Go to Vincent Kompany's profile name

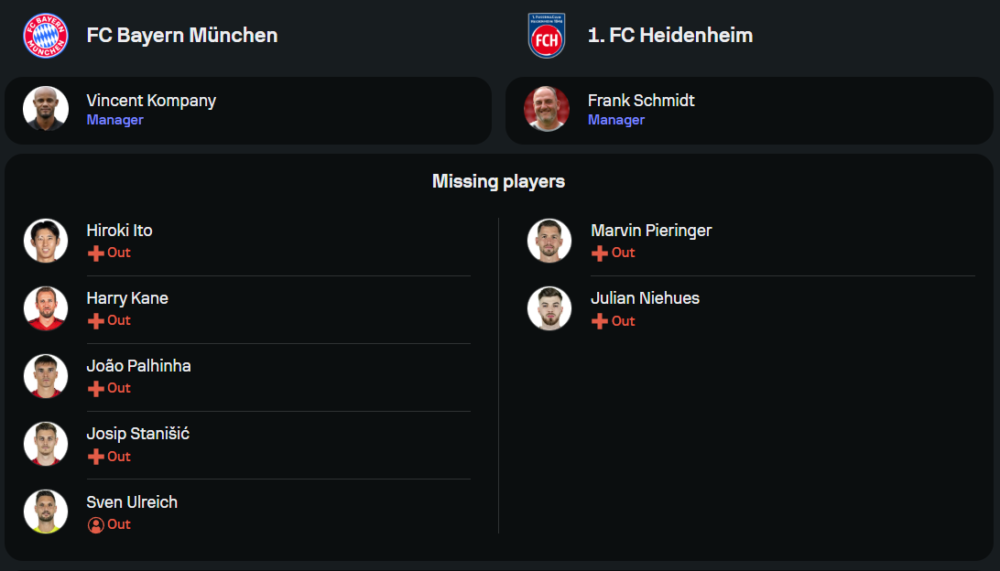151,100
